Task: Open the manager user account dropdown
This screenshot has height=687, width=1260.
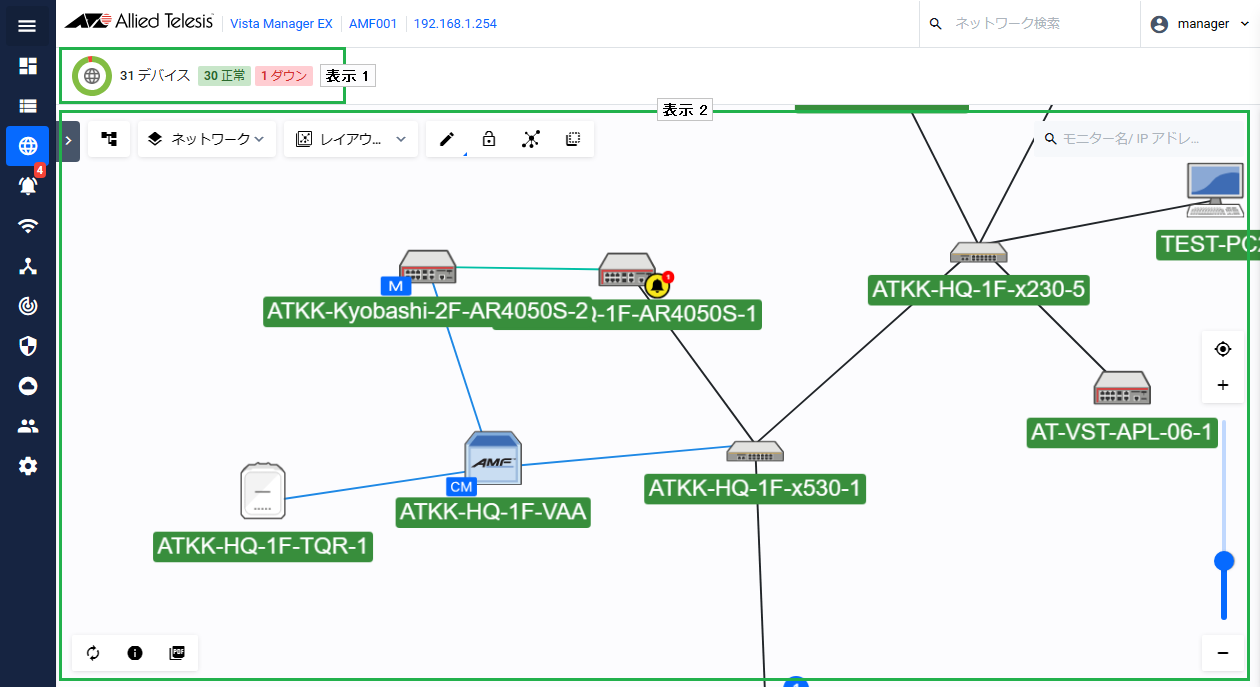Action: tap(1200, 24)
